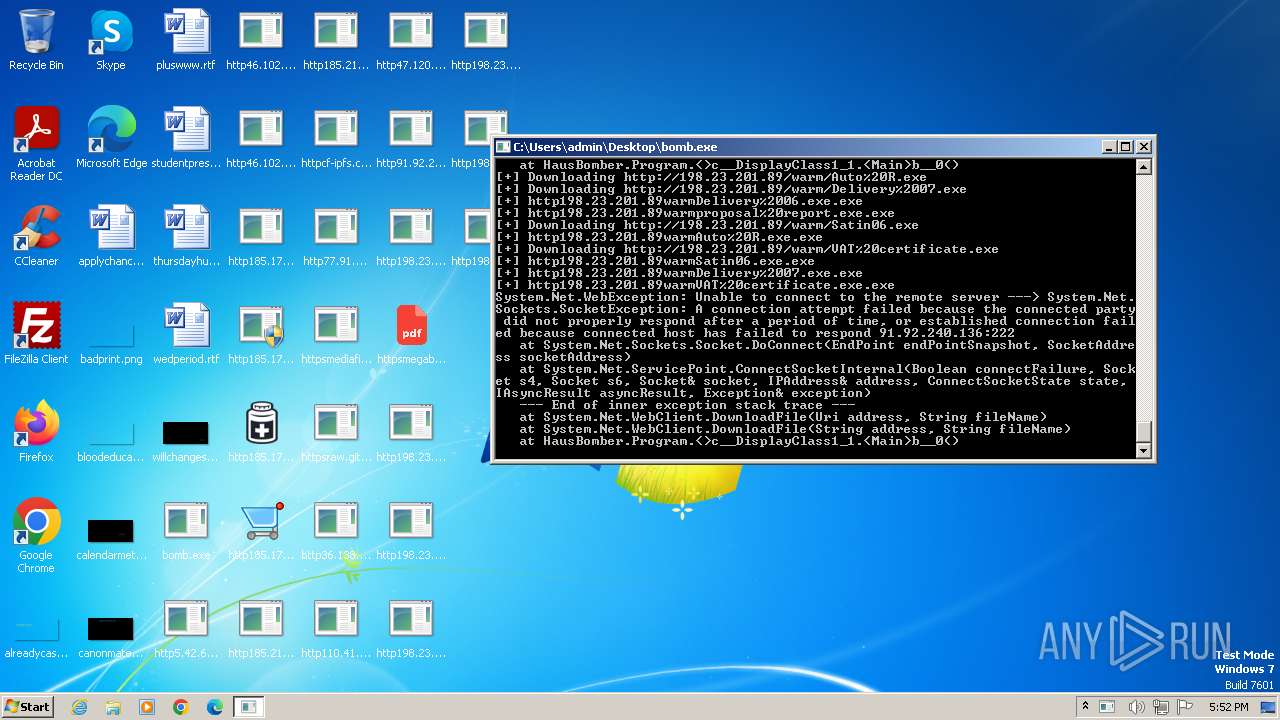The width and height of the screenshot is (1280, 720).
Task: Click the 'End of inner exception stack trace' line
Action: (687, 405)
